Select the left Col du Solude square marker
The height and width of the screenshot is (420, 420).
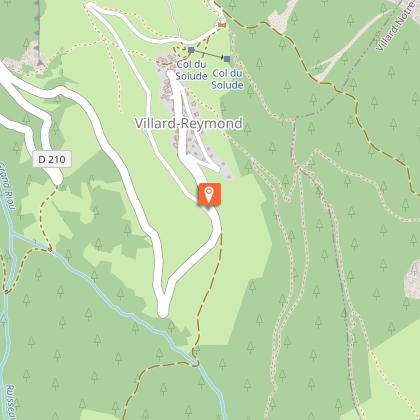click(x=191, y=50)
